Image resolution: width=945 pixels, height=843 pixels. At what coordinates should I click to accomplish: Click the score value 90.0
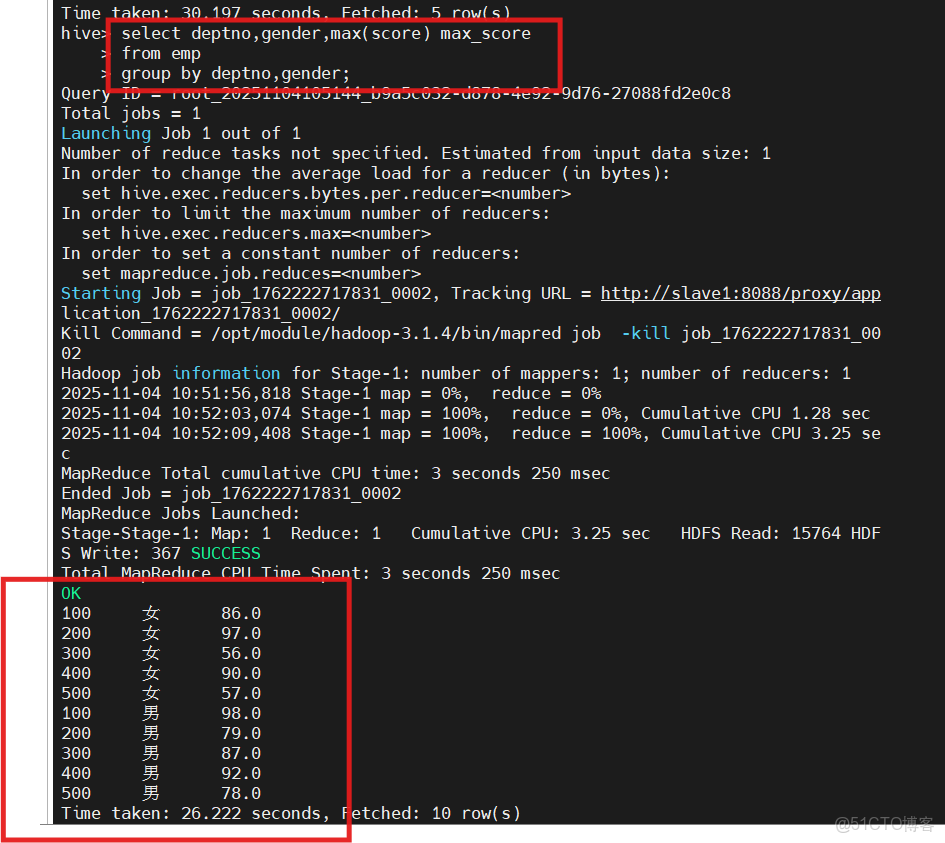click(241, 673)
